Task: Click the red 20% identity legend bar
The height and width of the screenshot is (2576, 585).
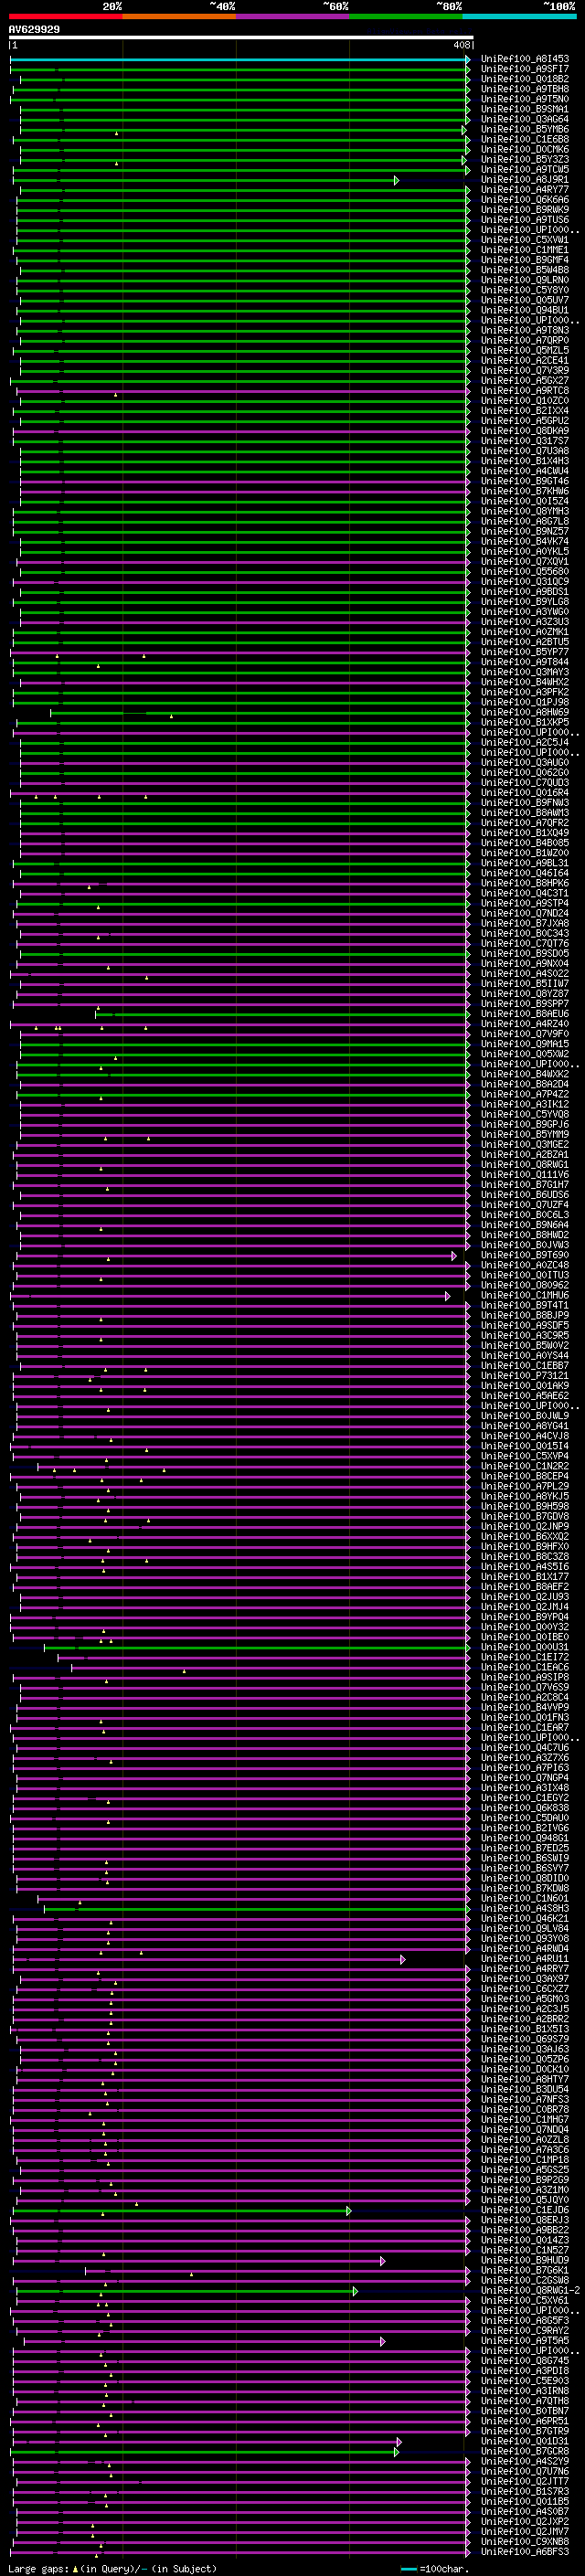Action: pyautogui.click(x=66, y=16)
